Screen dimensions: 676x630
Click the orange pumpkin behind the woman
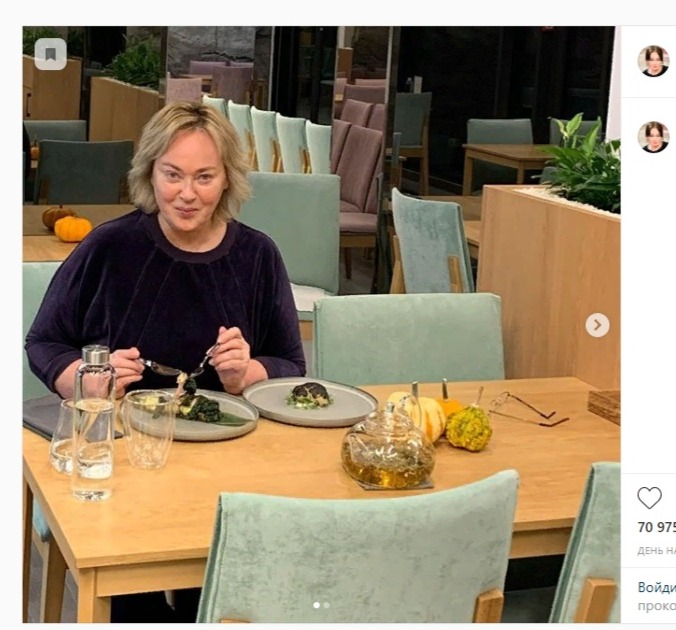click(x=73, y=228)
